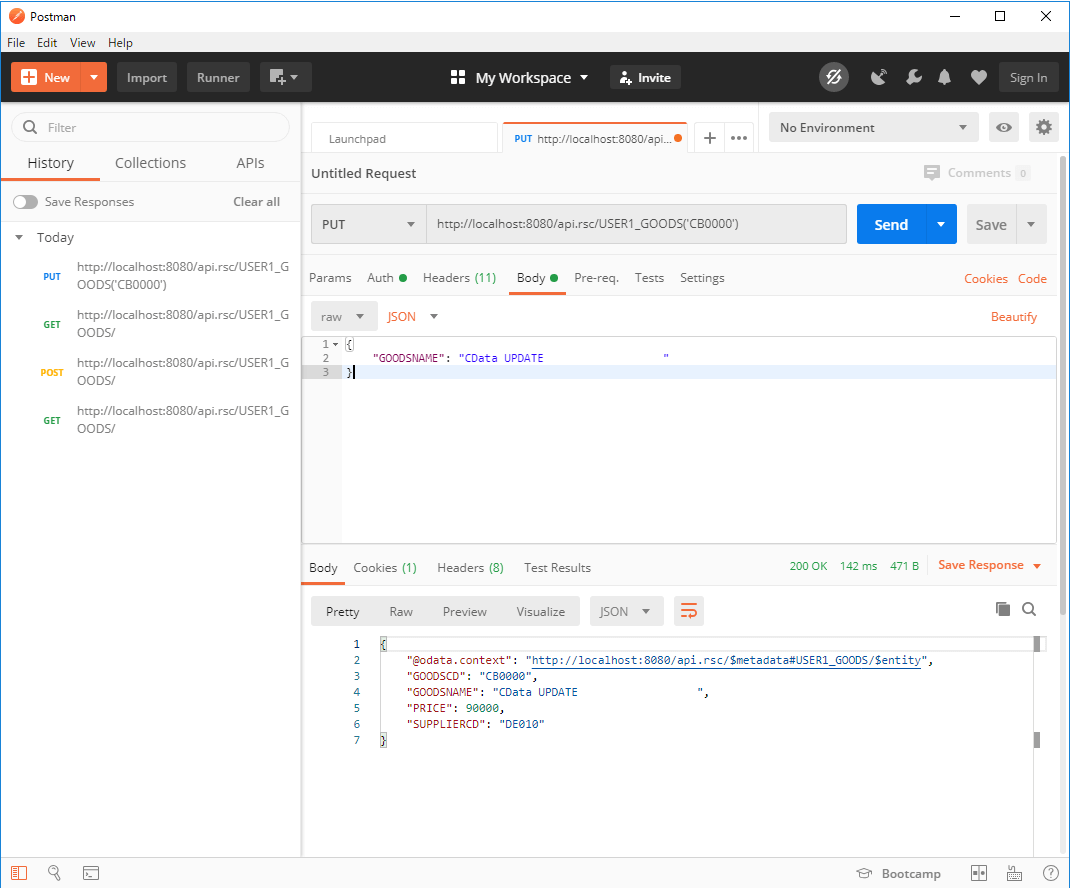Toggle sidebar visibility icon at bottom left
Image resolution: width=1070 pixels, height=888 pixels.
[20, 873]
